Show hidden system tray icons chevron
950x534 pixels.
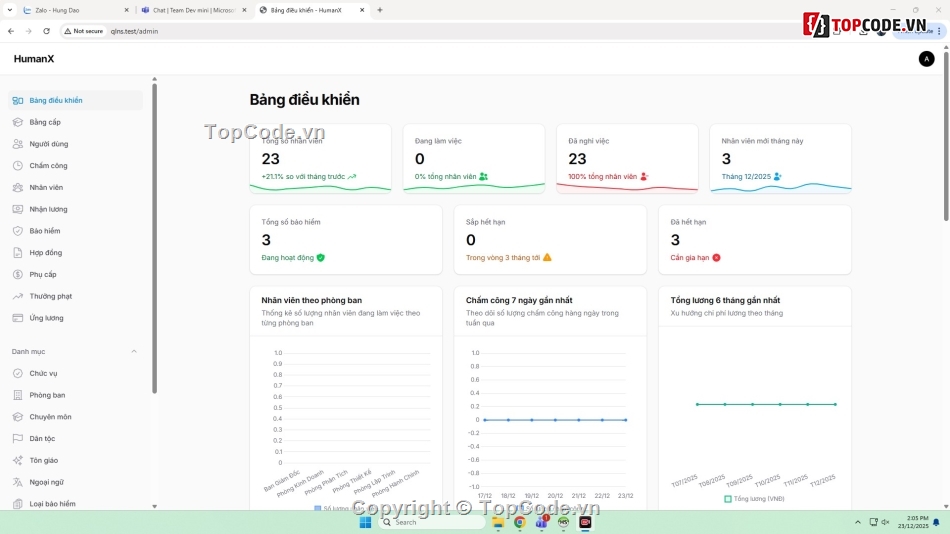tap(857, 522)
